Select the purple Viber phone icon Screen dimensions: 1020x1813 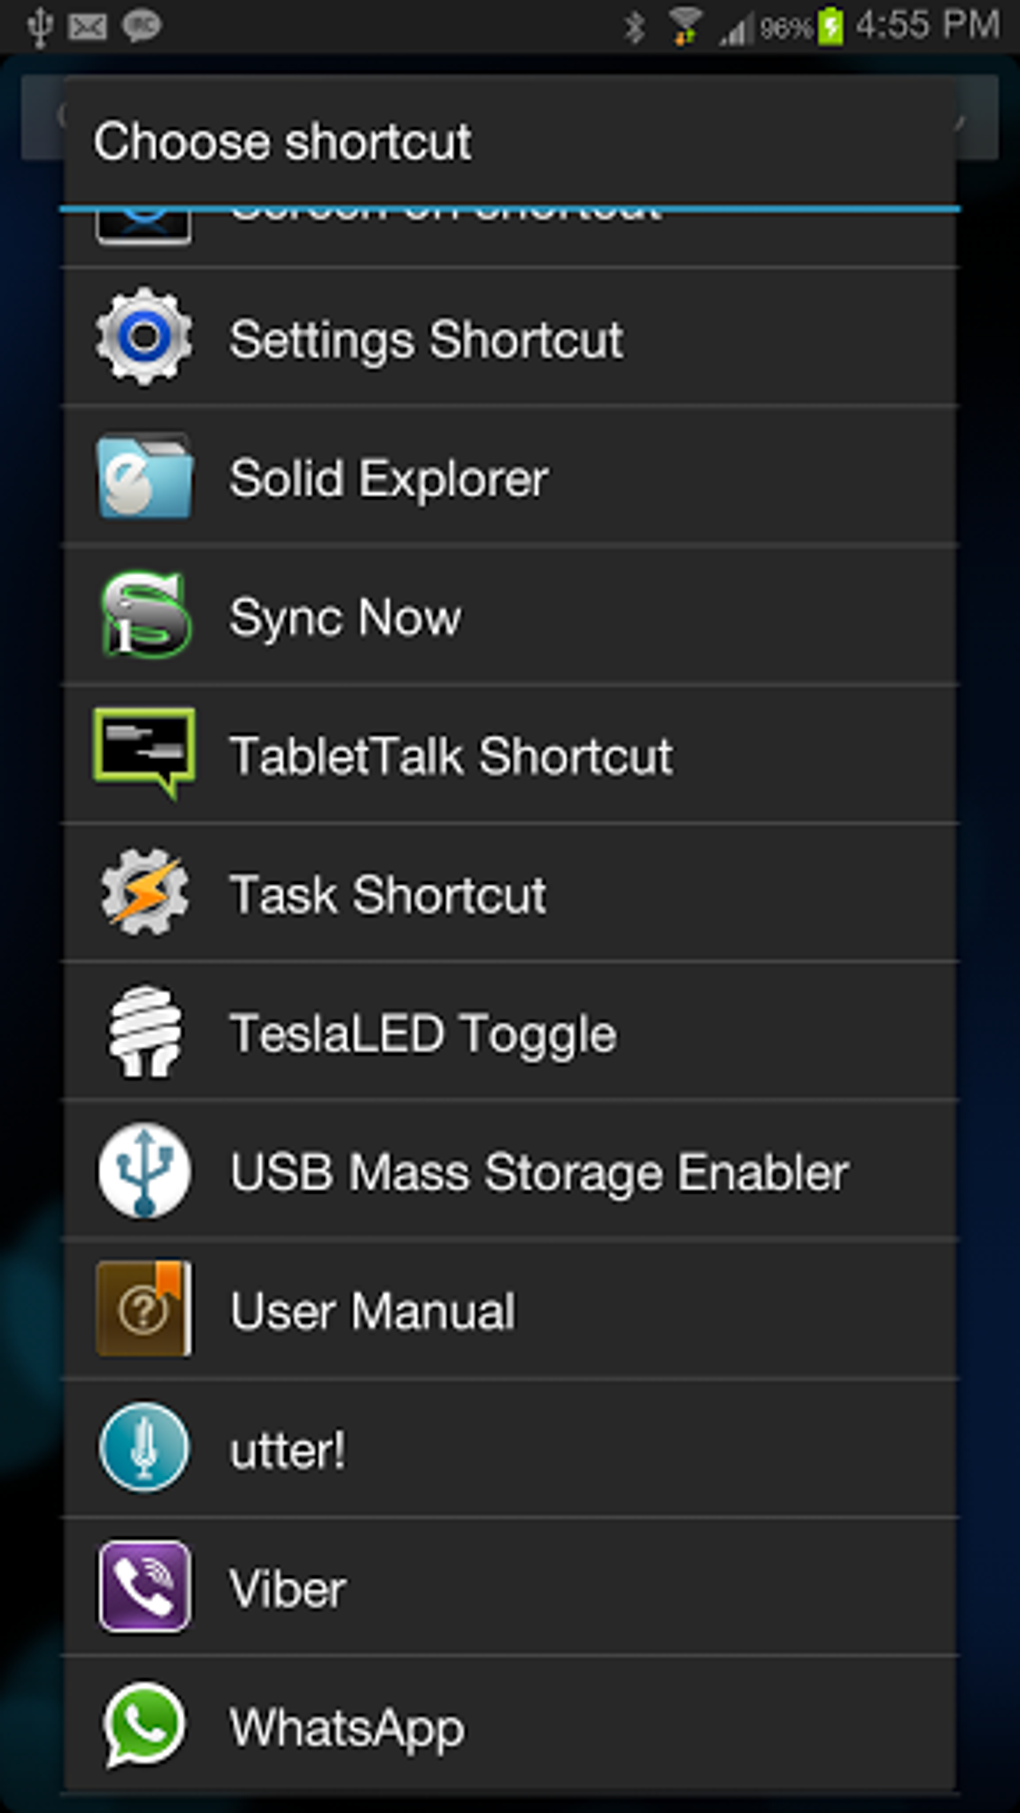click(x=144, y=1586)
